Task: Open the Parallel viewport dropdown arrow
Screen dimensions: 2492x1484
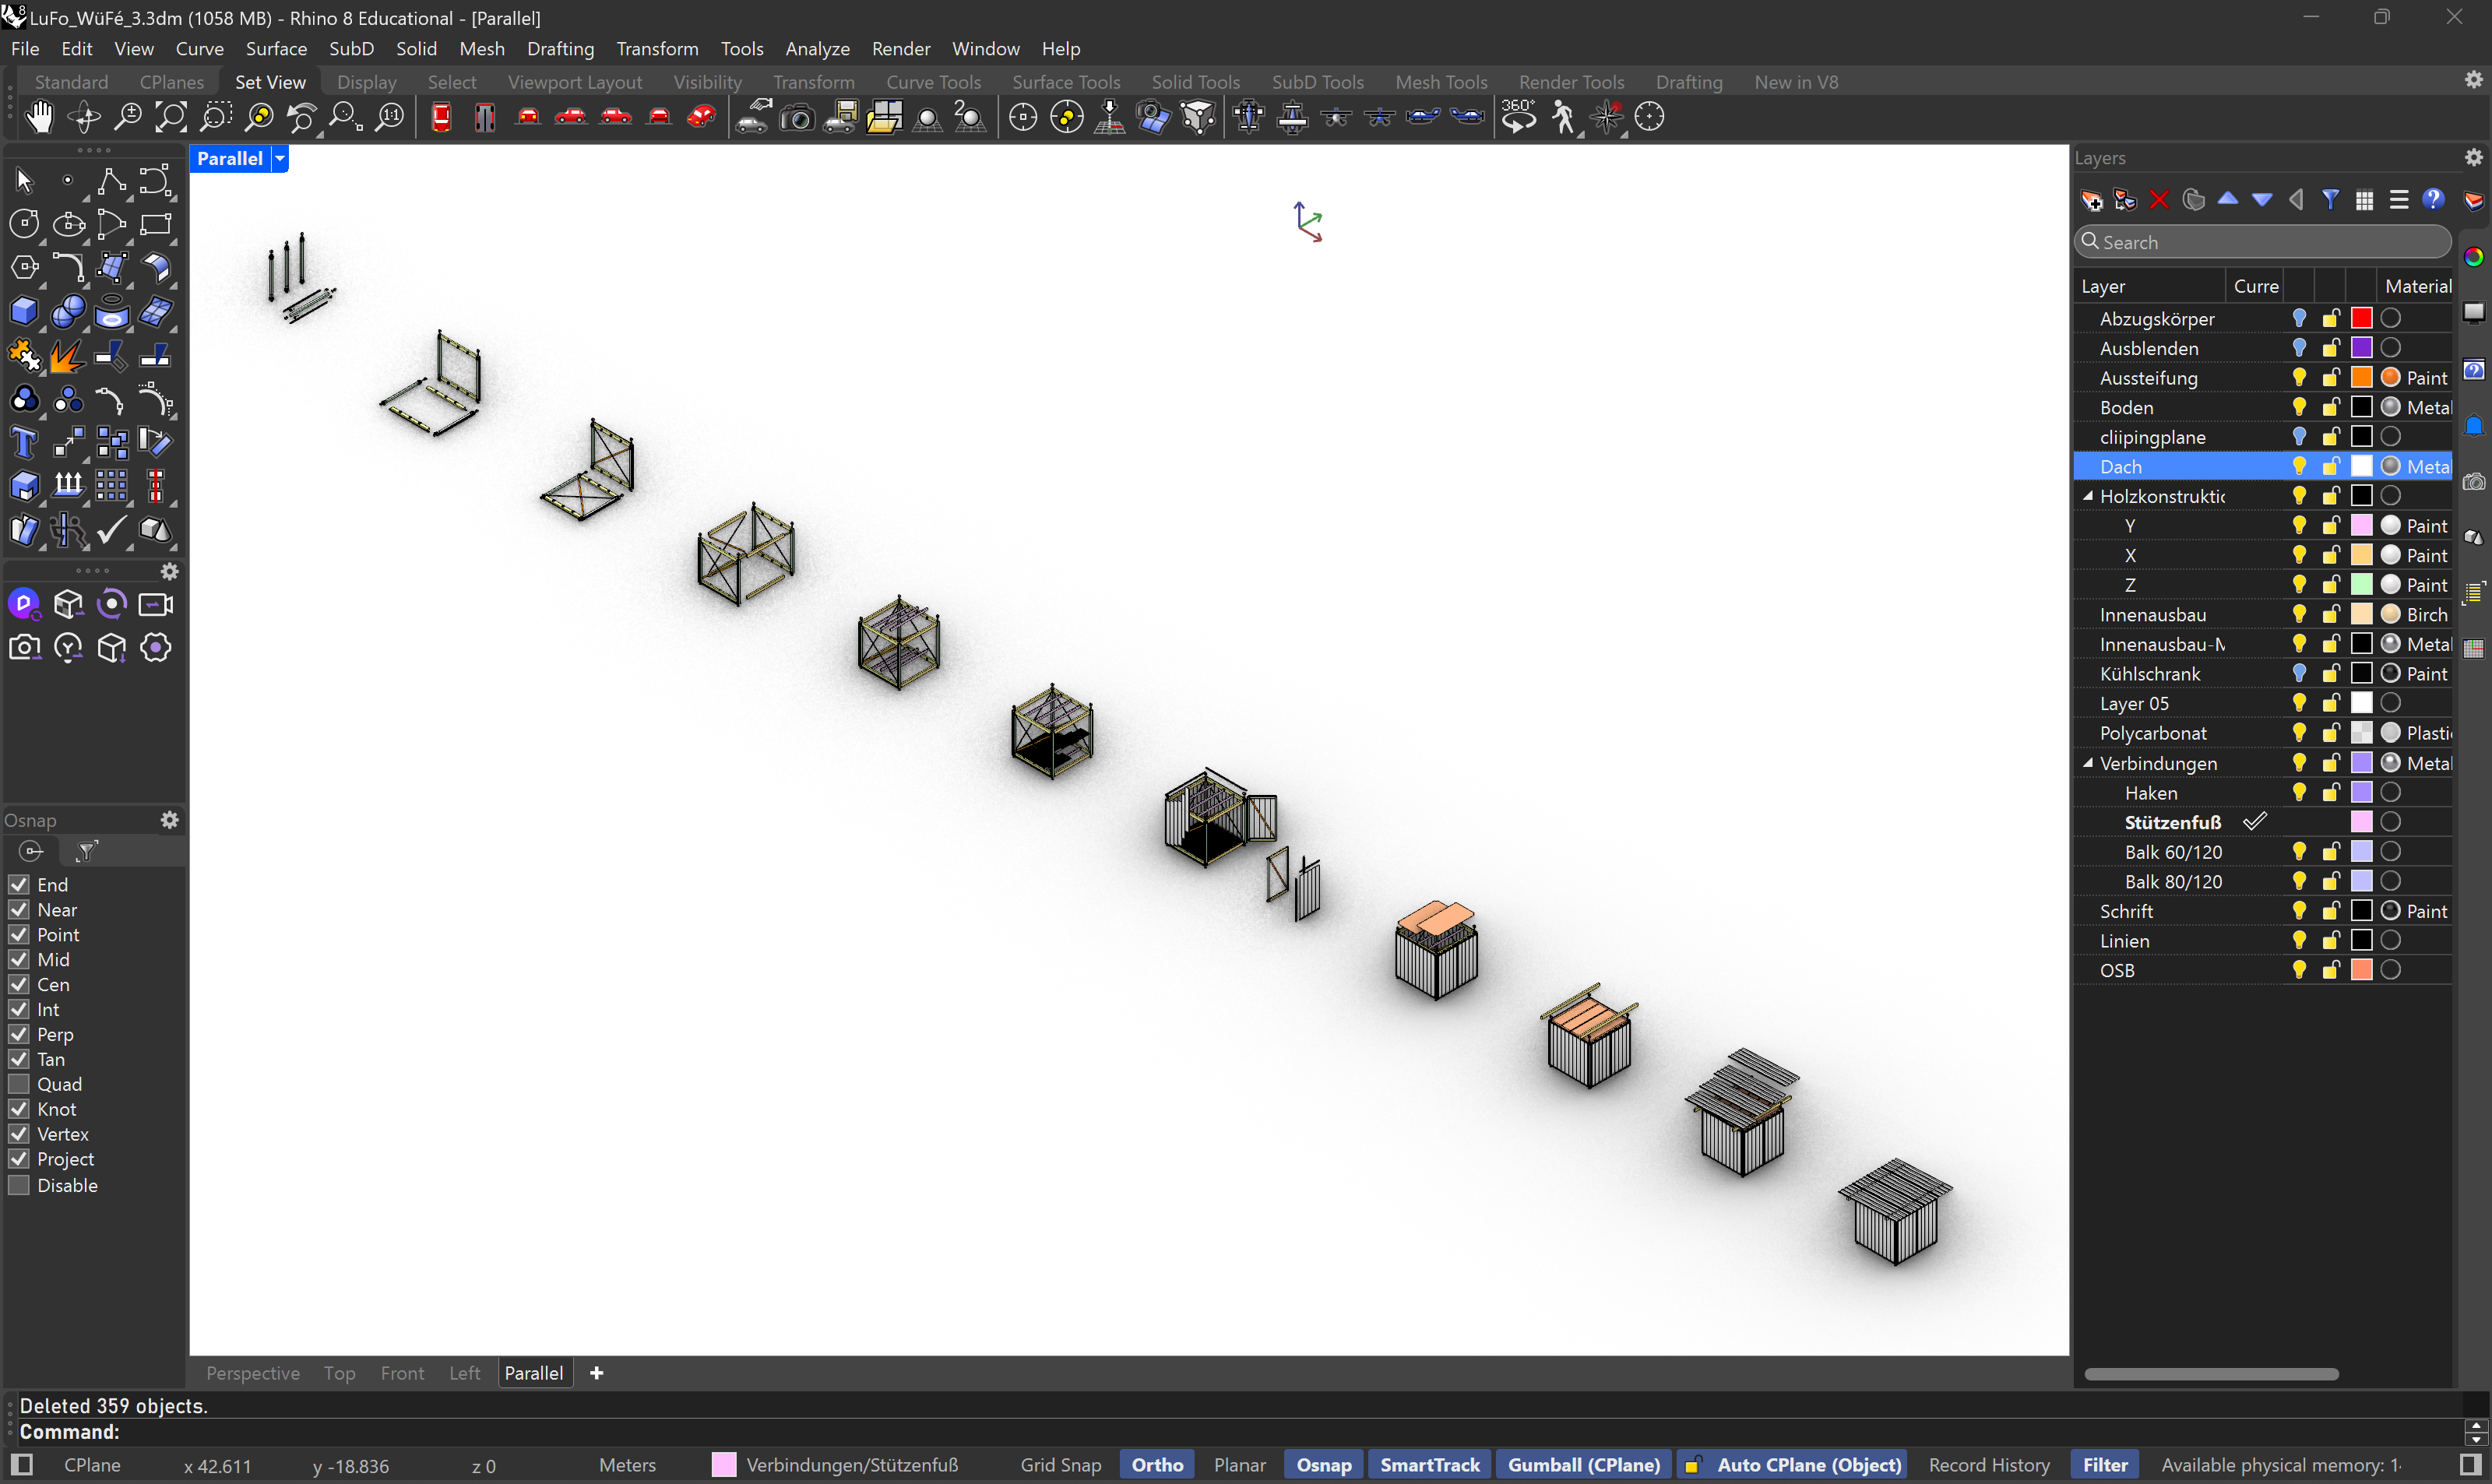Action: pyautogui.click(x=281, y=159)
